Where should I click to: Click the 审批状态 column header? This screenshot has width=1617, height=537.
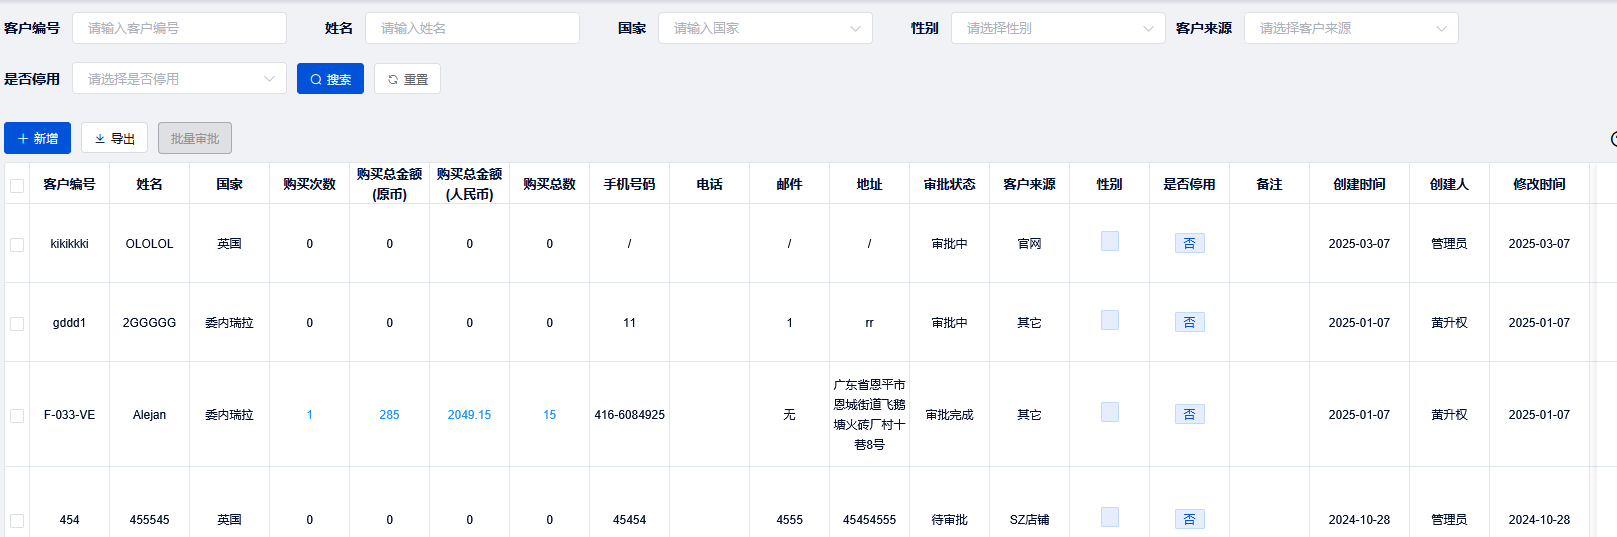(949, 184)
